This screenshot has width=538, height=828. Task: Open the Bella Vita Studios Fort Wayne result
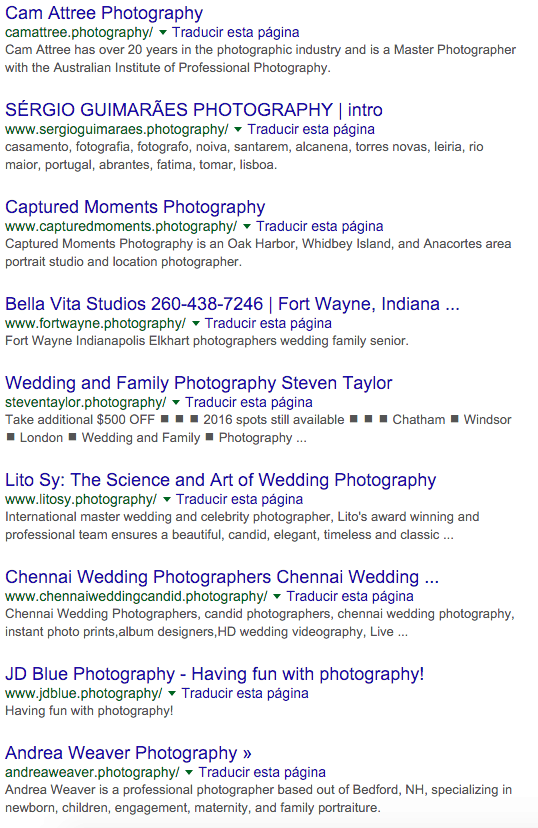pyautogui.click(x=232, y=304)
